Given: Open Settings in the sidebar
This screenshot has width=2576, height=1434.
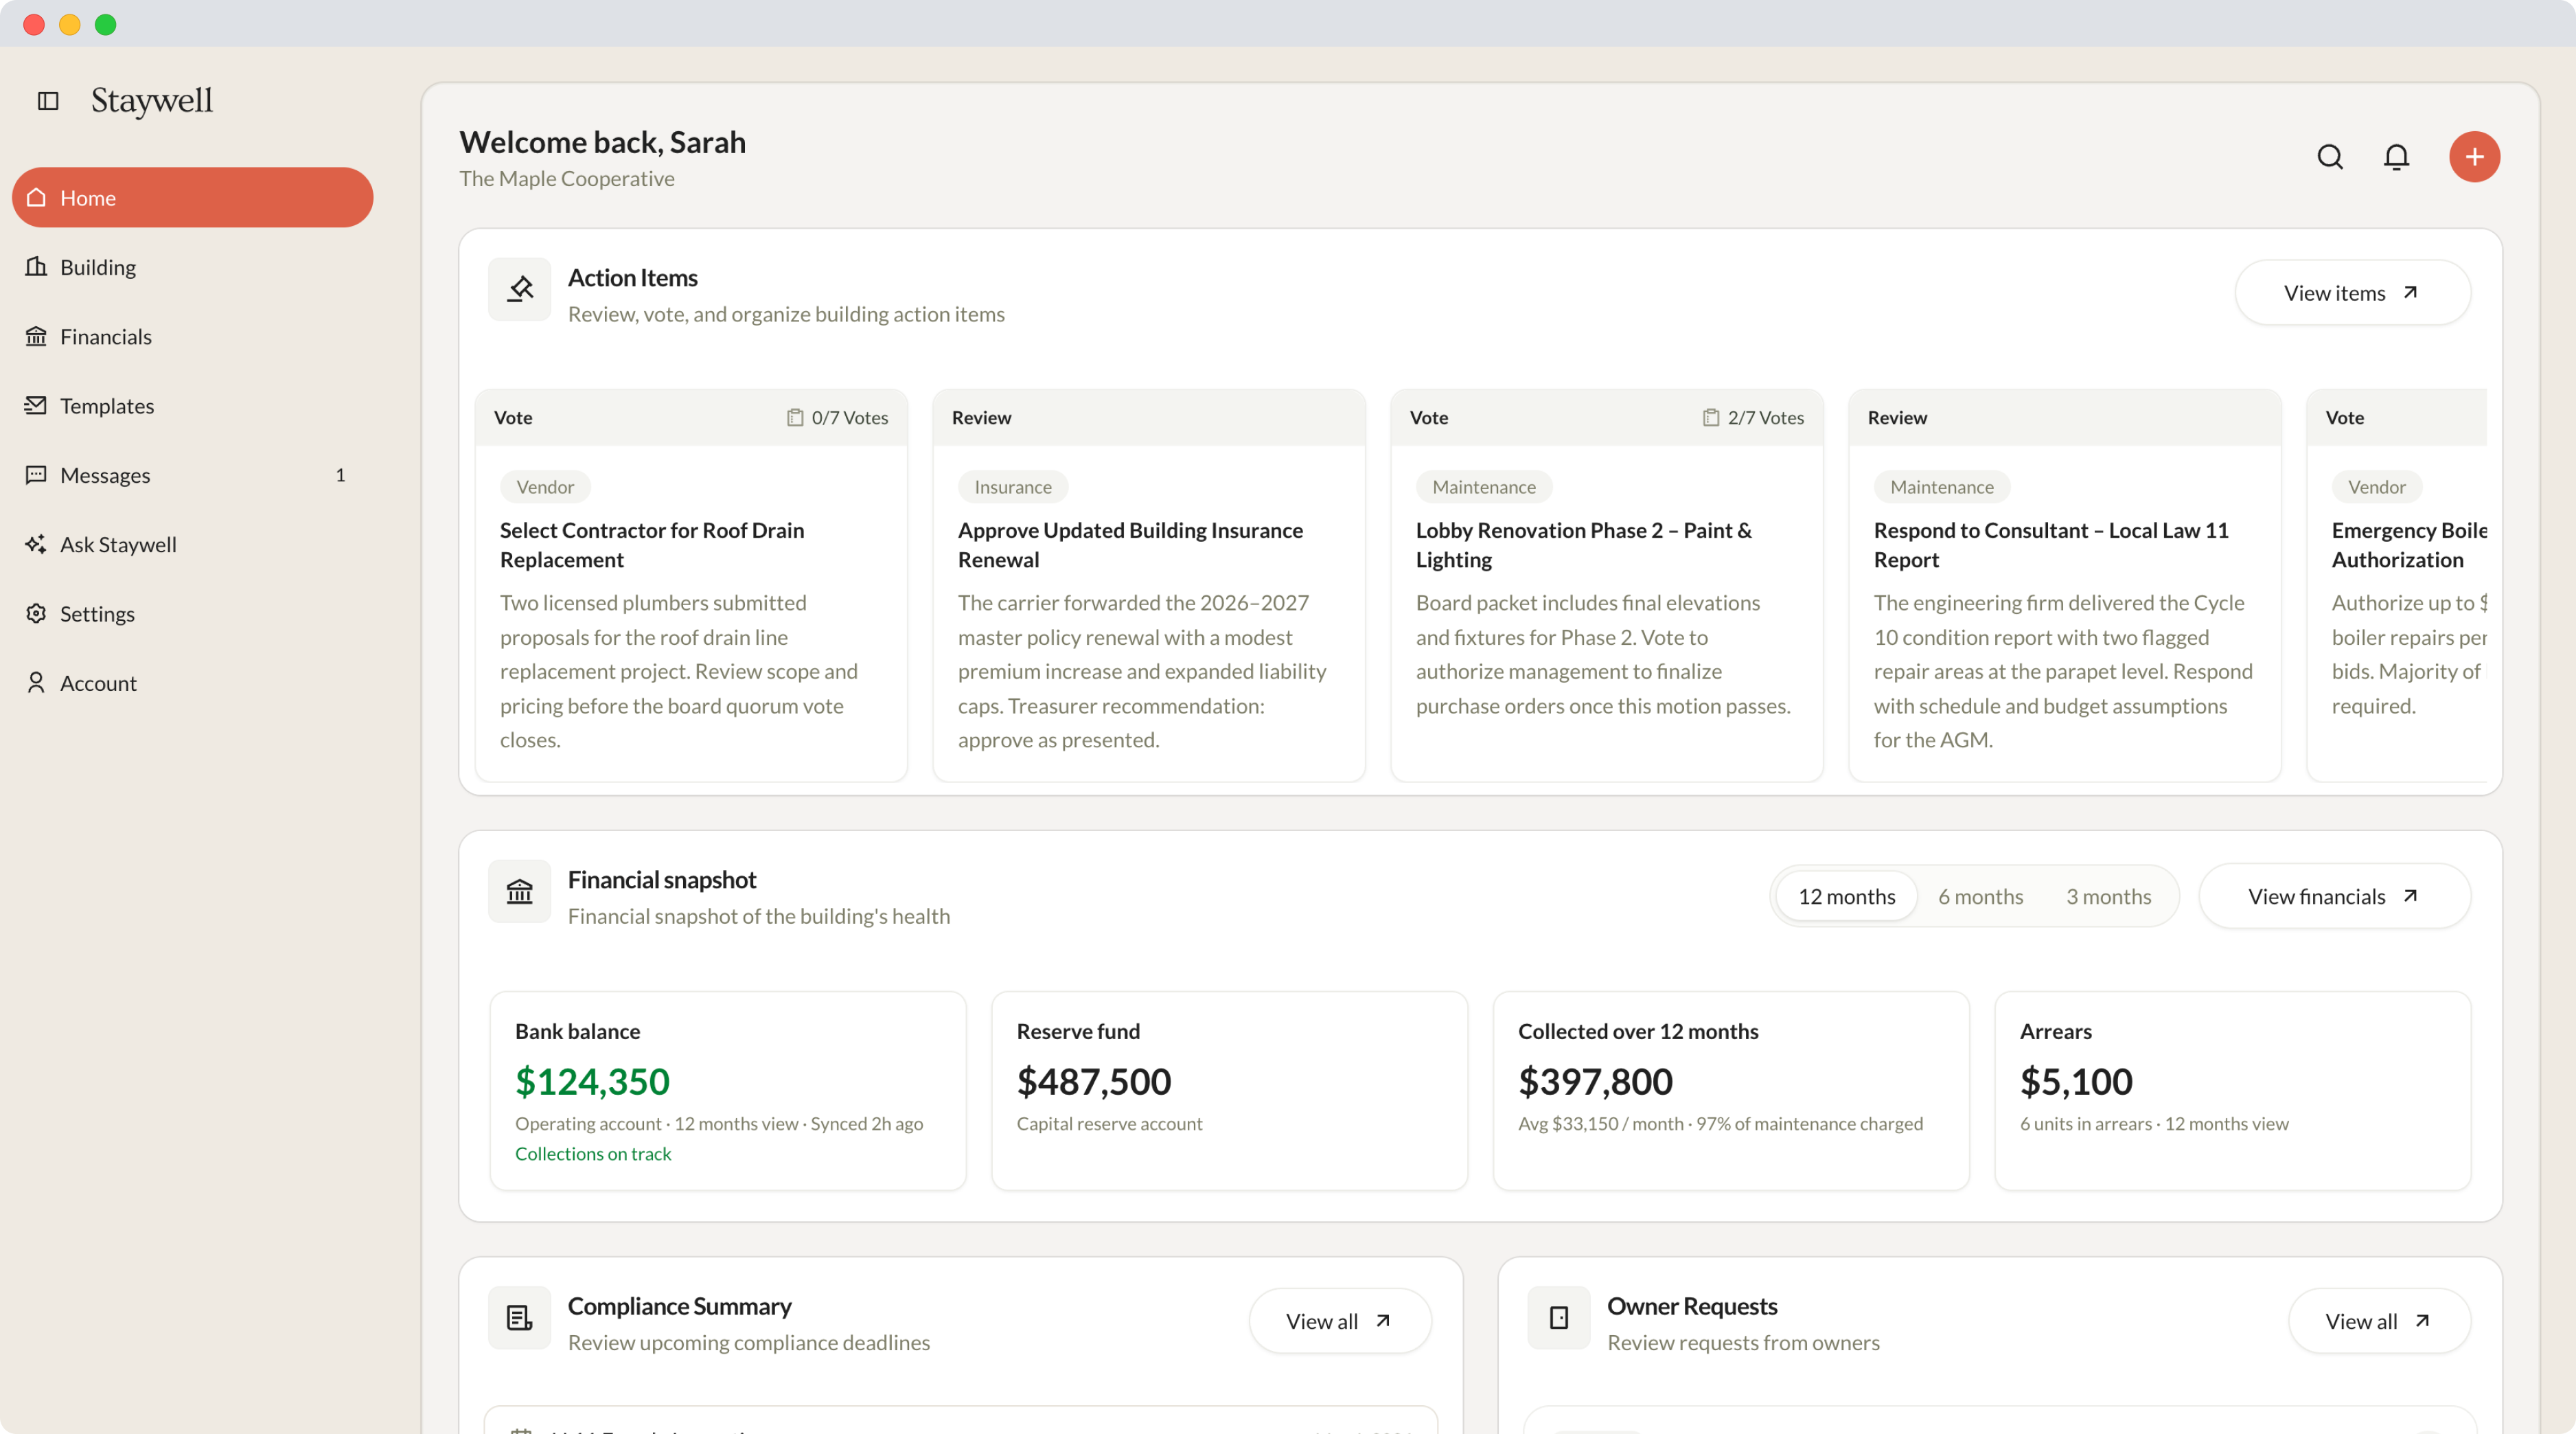Looking at the screenshot, I should [x=192, y=614].
